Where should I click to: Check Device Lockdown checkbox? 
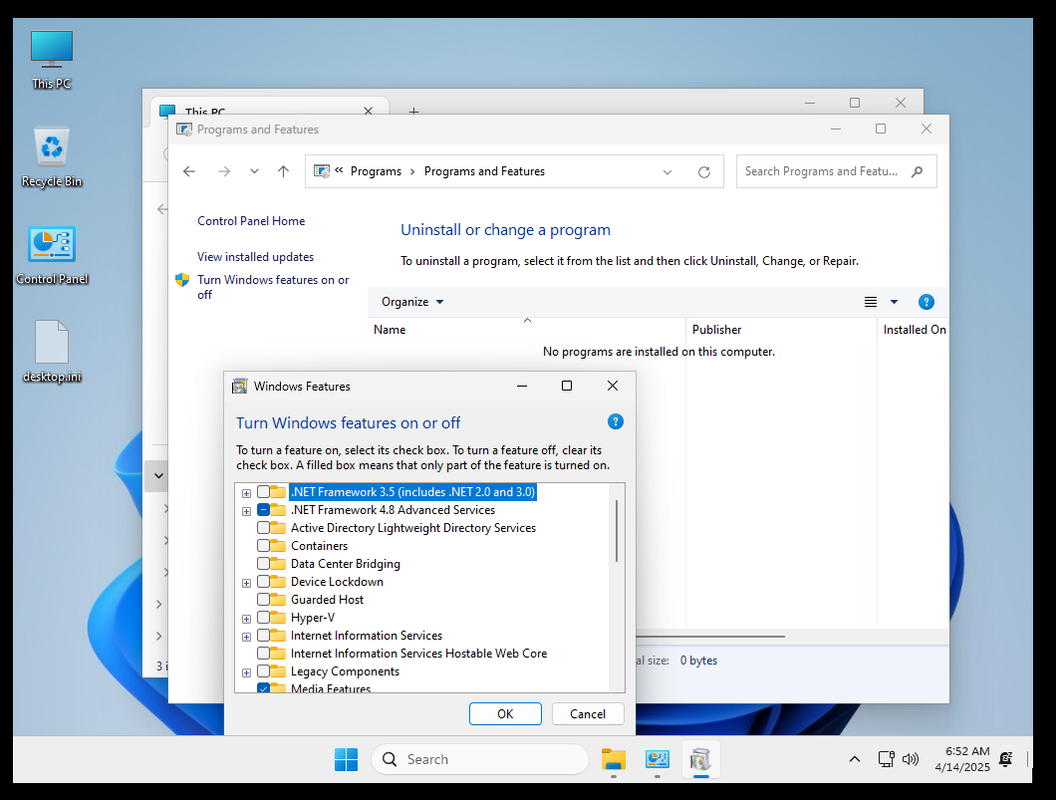[263, 581]
